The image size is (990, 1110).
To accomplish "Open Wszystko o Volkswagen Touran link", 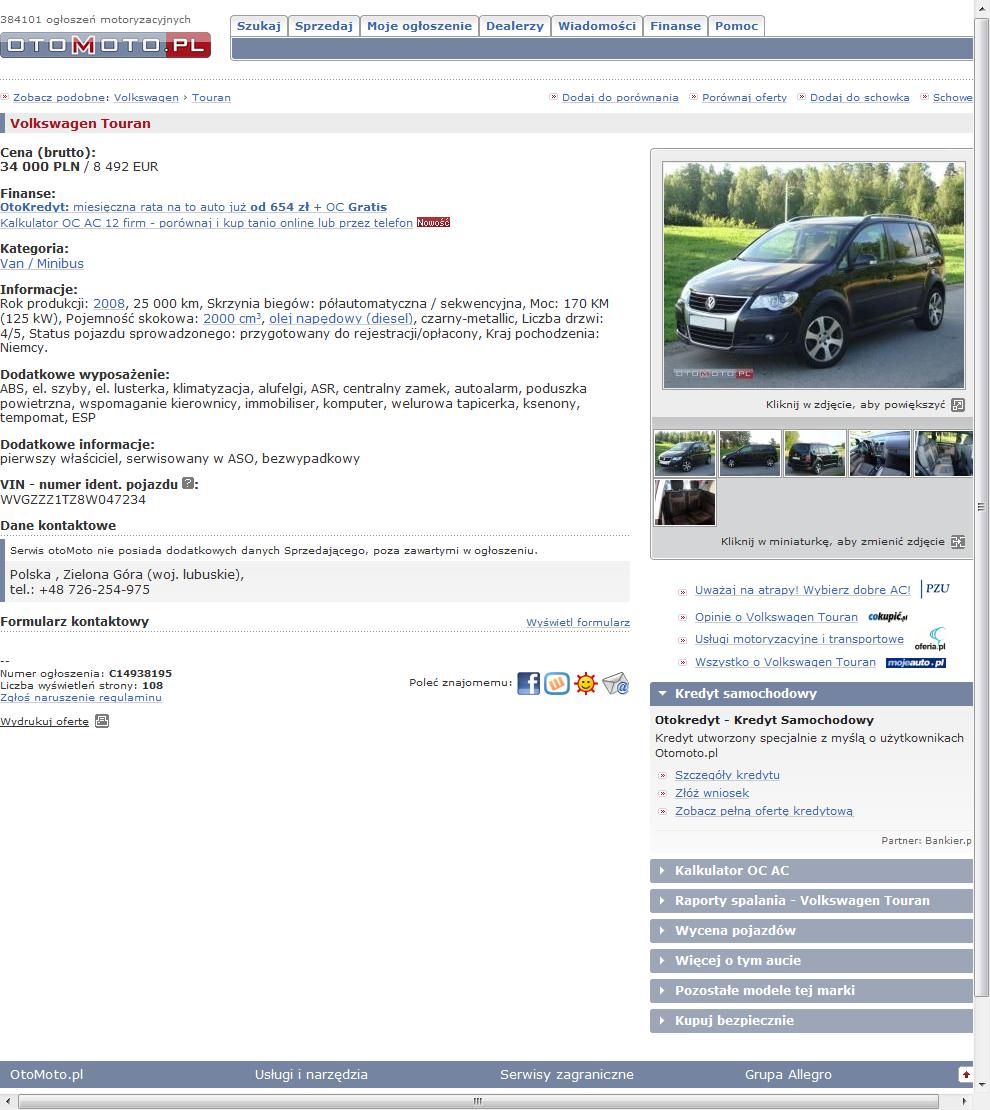I will [x=785, y=662].
